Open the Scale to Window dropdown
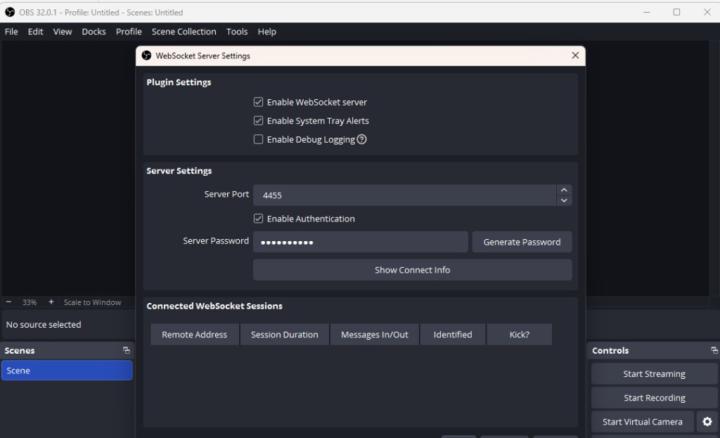Screen dimensions: 720x438 (x=92, y=302)
